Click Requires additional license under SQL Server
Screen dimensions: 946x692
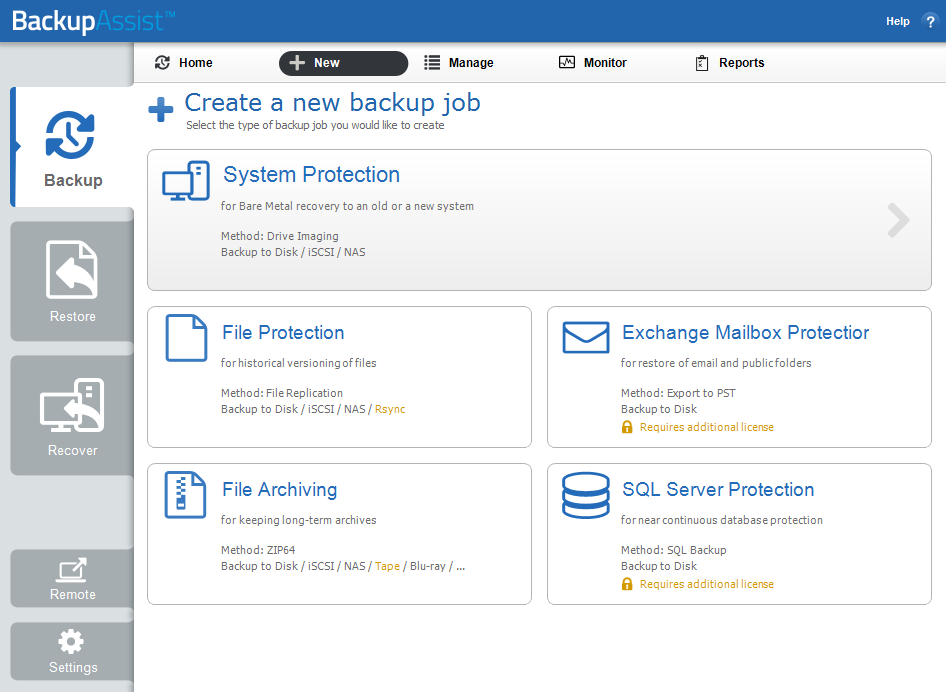click(x=706, y=584)
